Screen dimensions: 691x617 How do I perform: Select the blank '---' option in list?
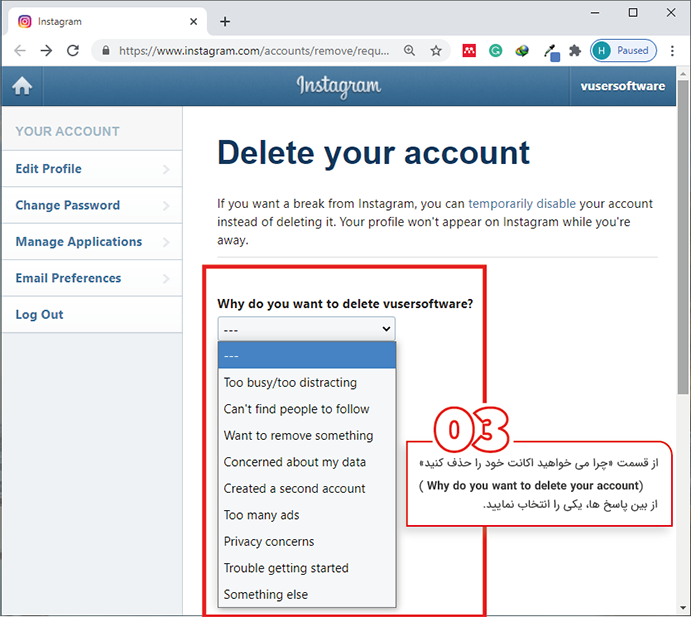coord(307,356)
